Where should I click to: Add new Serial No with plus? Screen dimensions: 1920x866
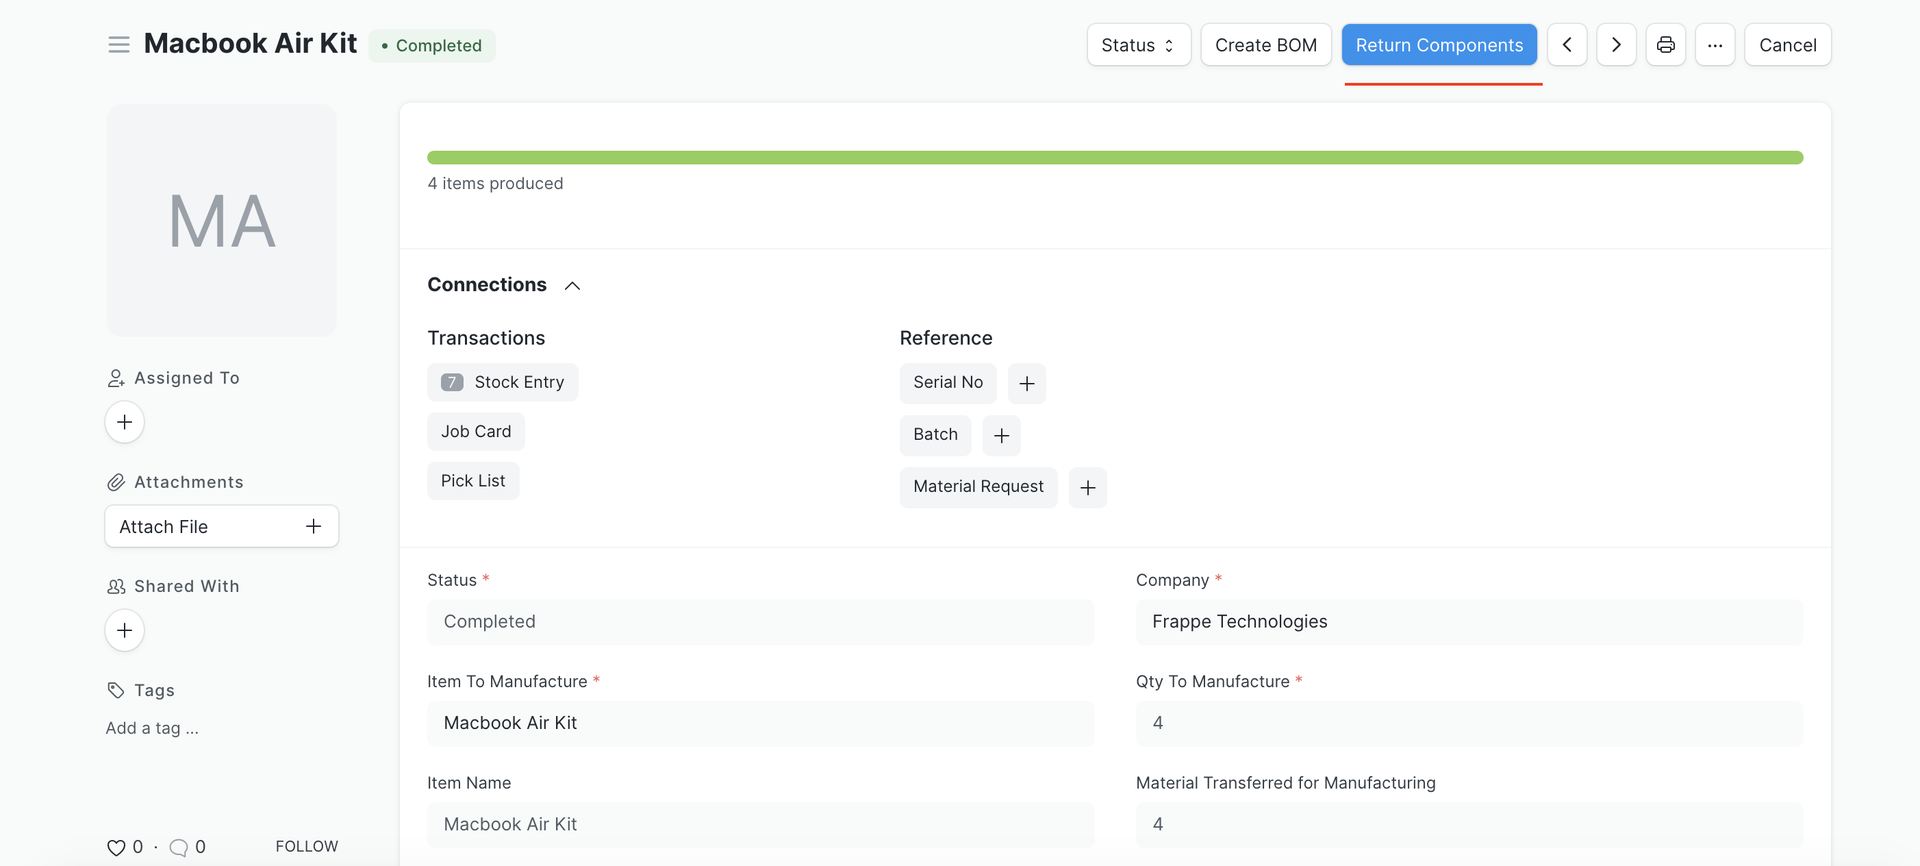pos(1026,384)
